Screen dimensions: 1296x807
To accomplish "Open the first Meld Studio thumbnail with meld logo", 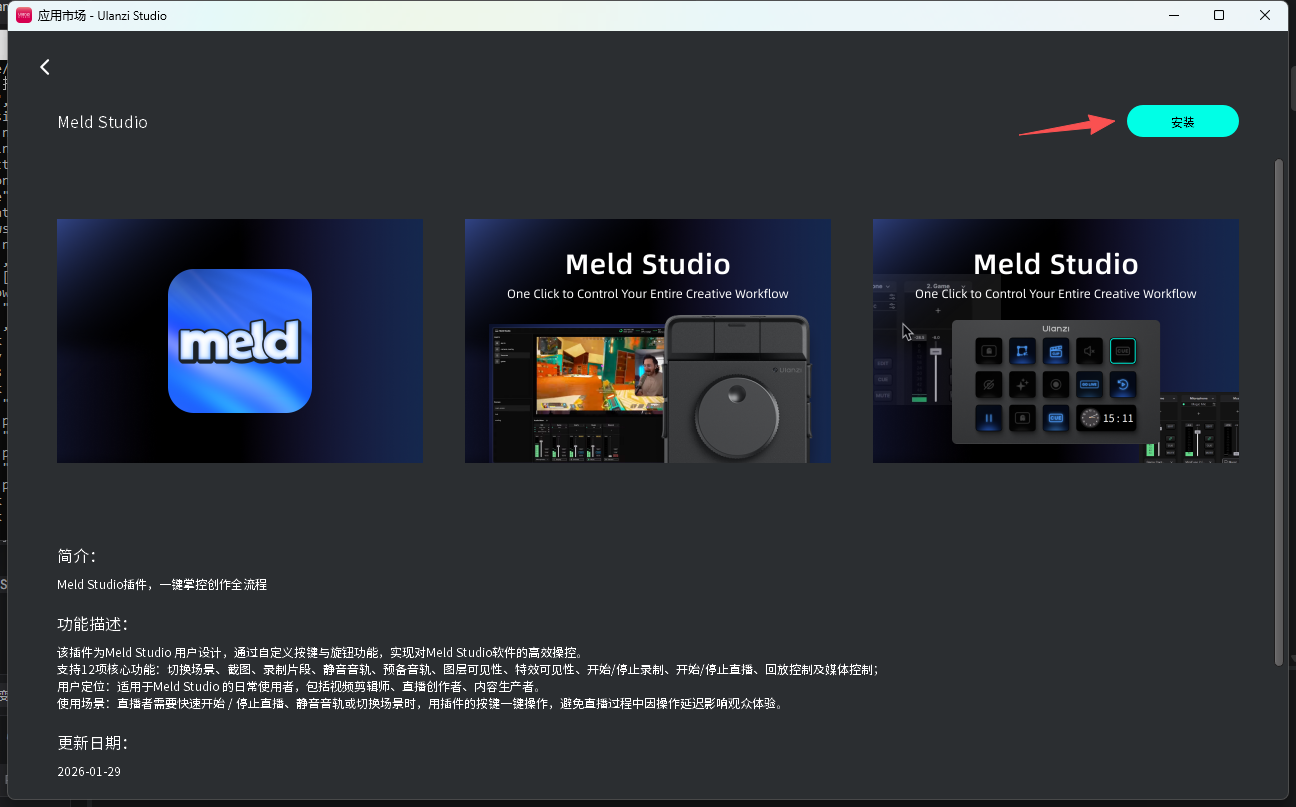I will click(240, 340).
